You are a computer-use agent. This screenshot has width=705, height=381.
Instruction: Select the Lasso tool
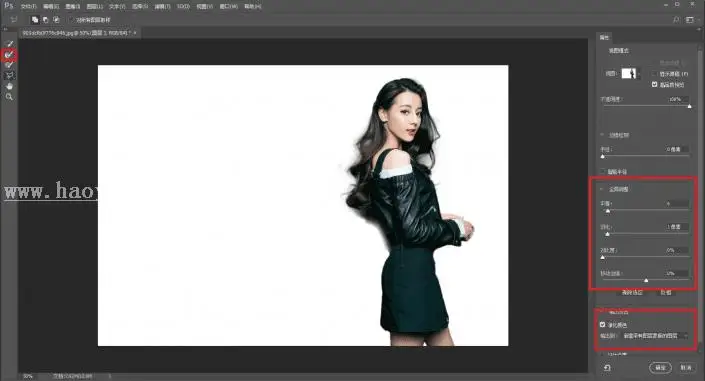click(x=9, y=76)
